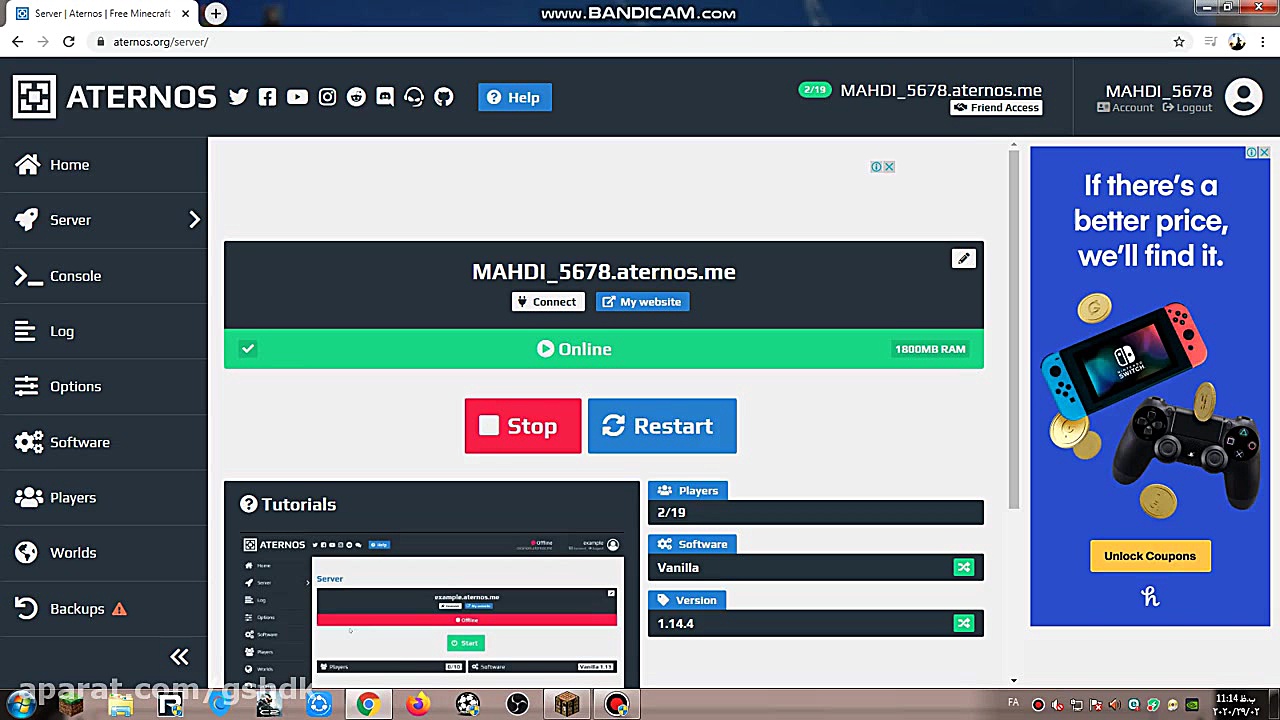
Task: Click the Aternos logo in the header
Action: click(114, 97)
